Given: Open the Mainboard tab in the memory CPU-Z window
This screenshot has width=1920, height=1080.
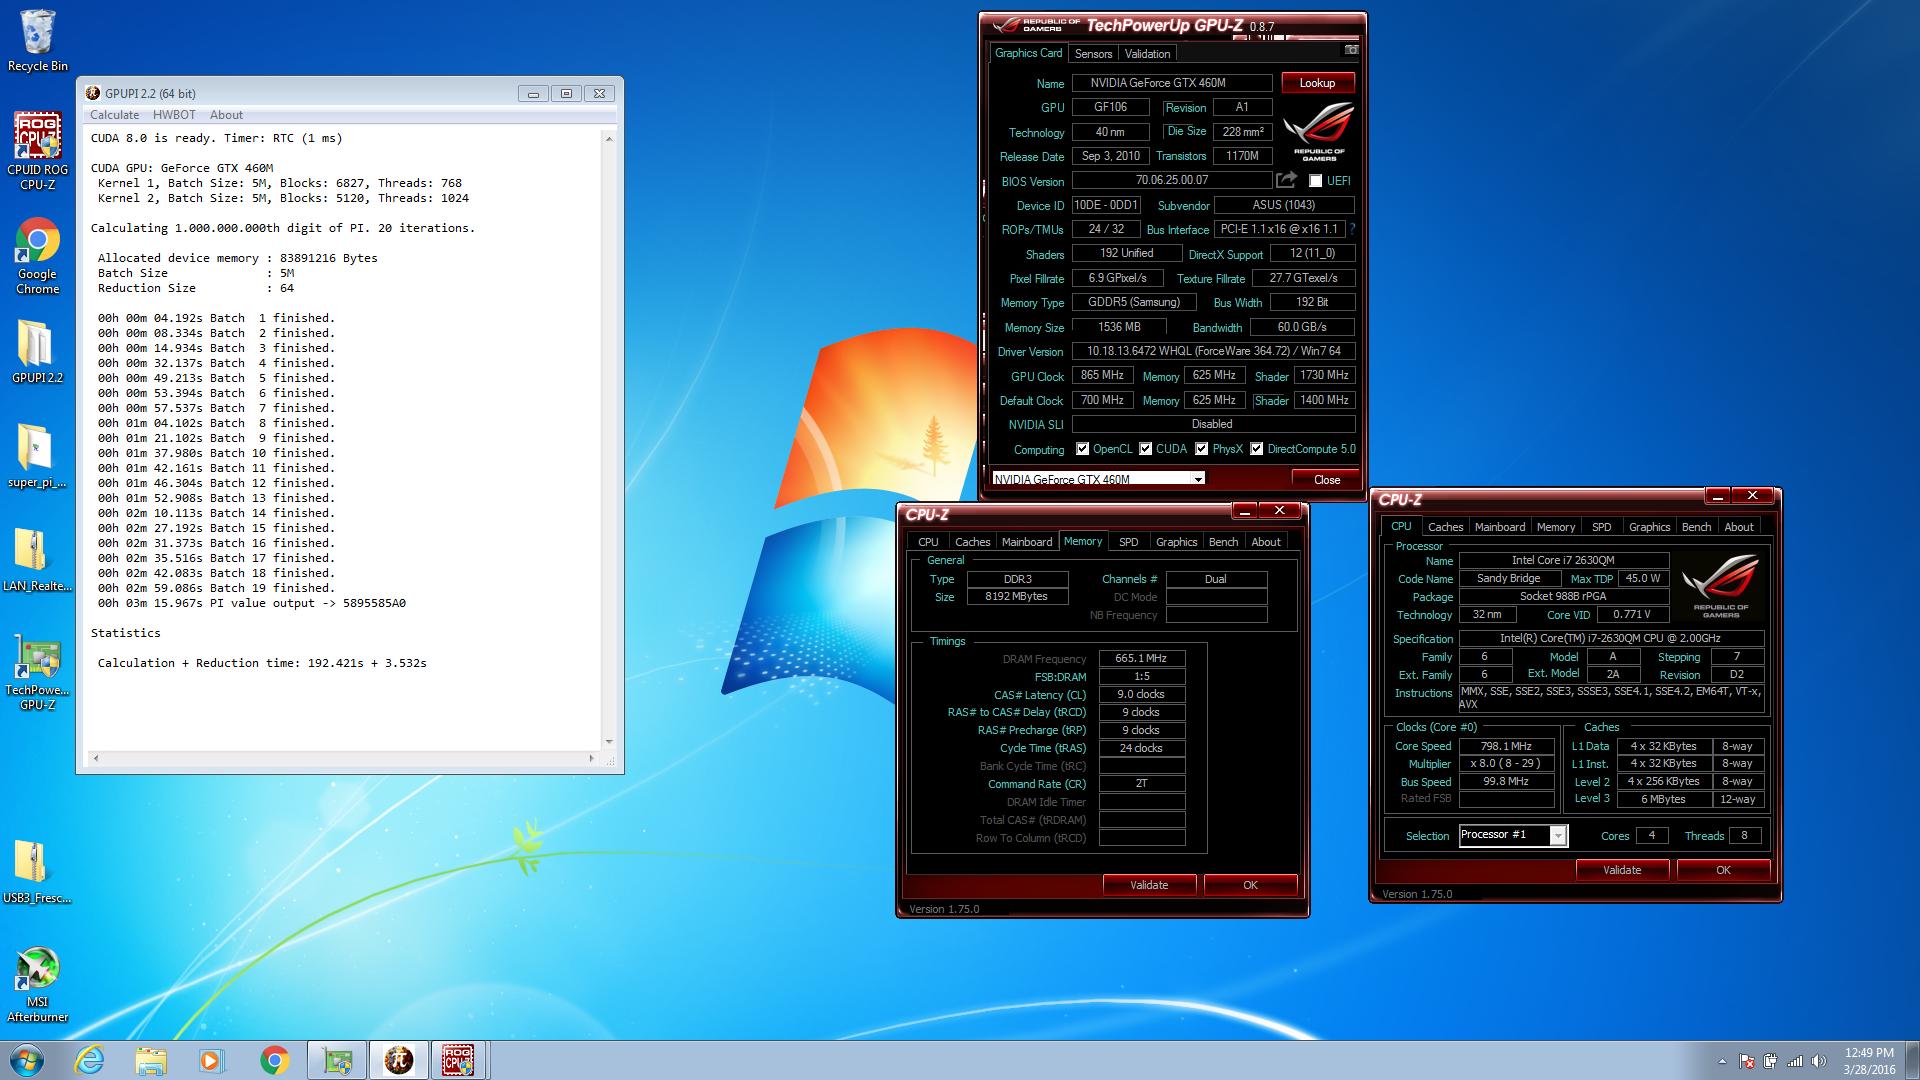Looking at the screenshot, I should tap(1027, 542).
